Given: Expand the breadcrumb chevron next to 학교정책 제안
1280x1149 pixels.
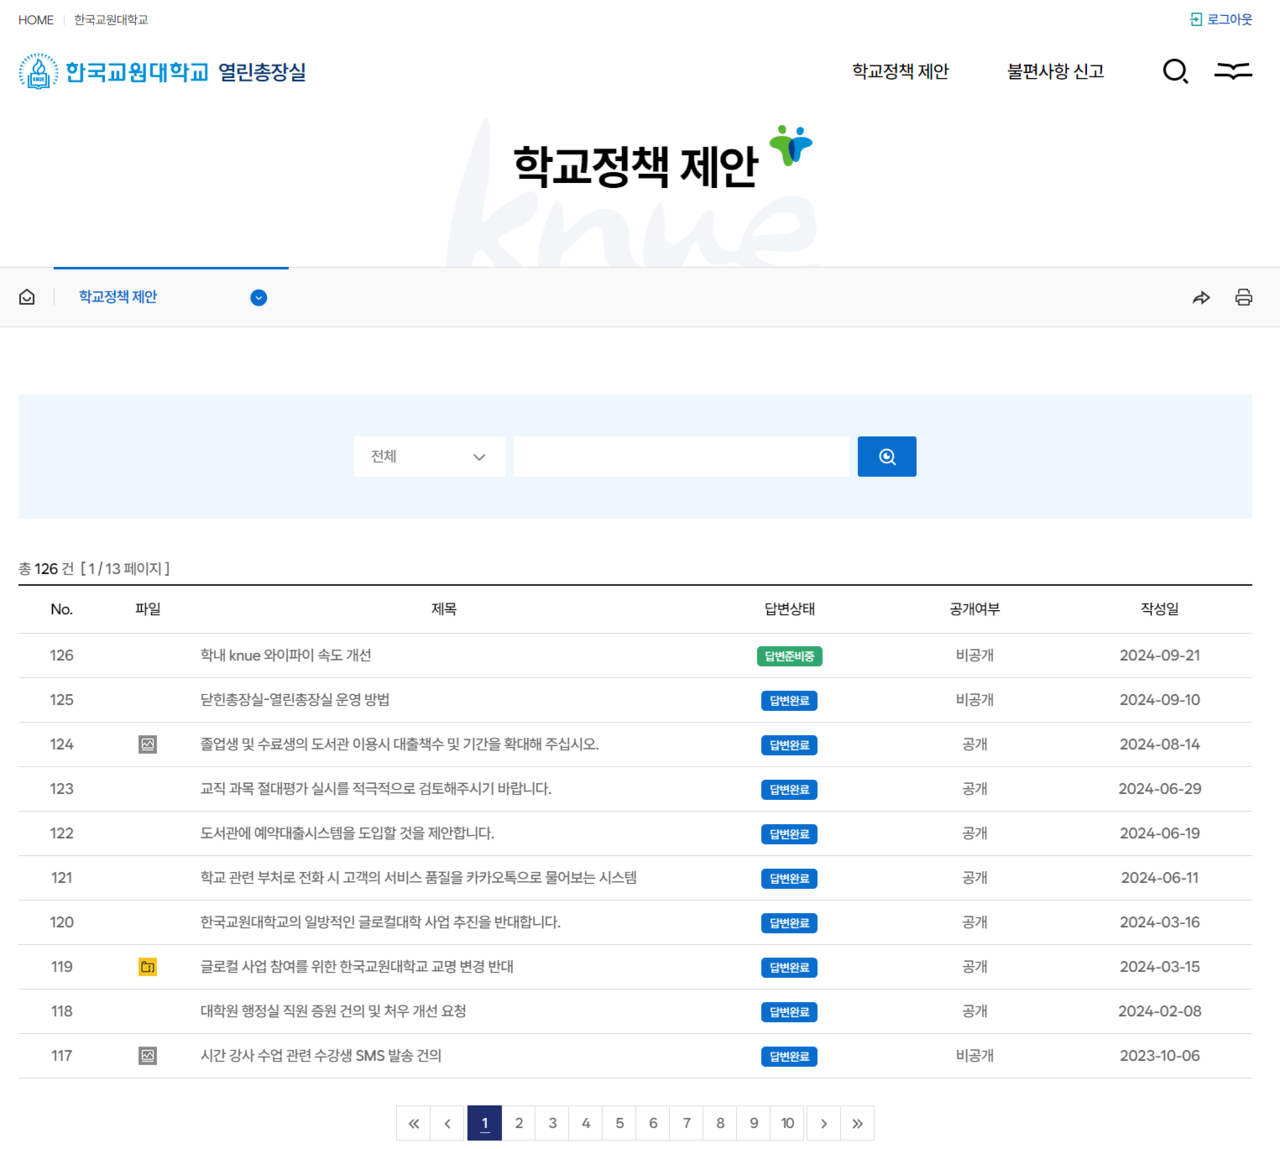Looking at the screenshot, I should (258, 297).
